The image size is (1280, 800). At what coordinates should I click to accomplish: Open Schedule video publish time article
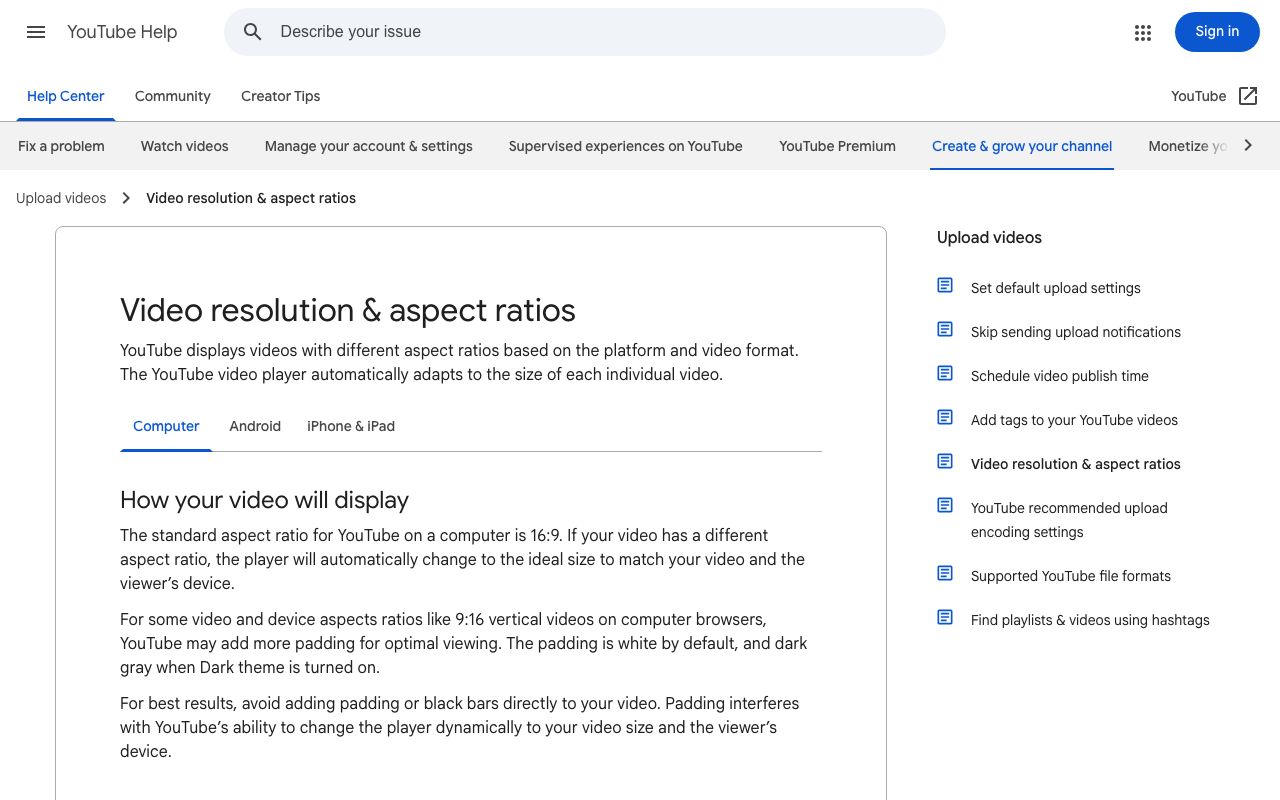coord(1060,376)
